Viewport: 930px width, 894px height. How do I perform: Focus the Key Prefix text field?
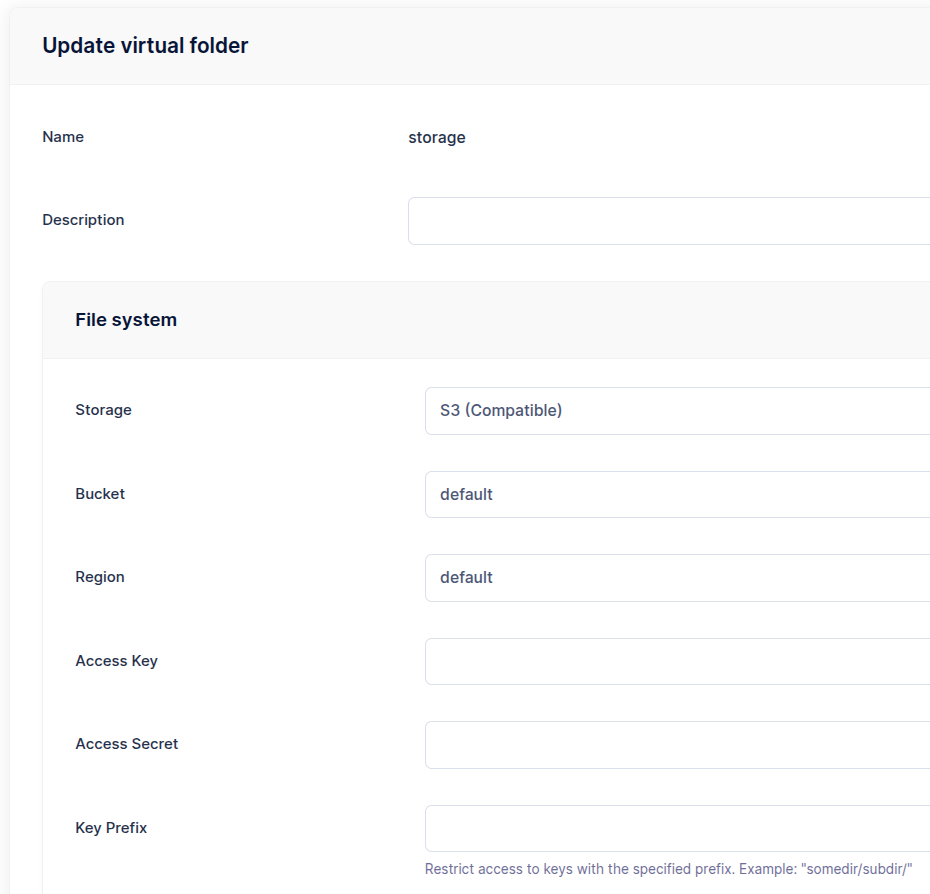[677, 828]
